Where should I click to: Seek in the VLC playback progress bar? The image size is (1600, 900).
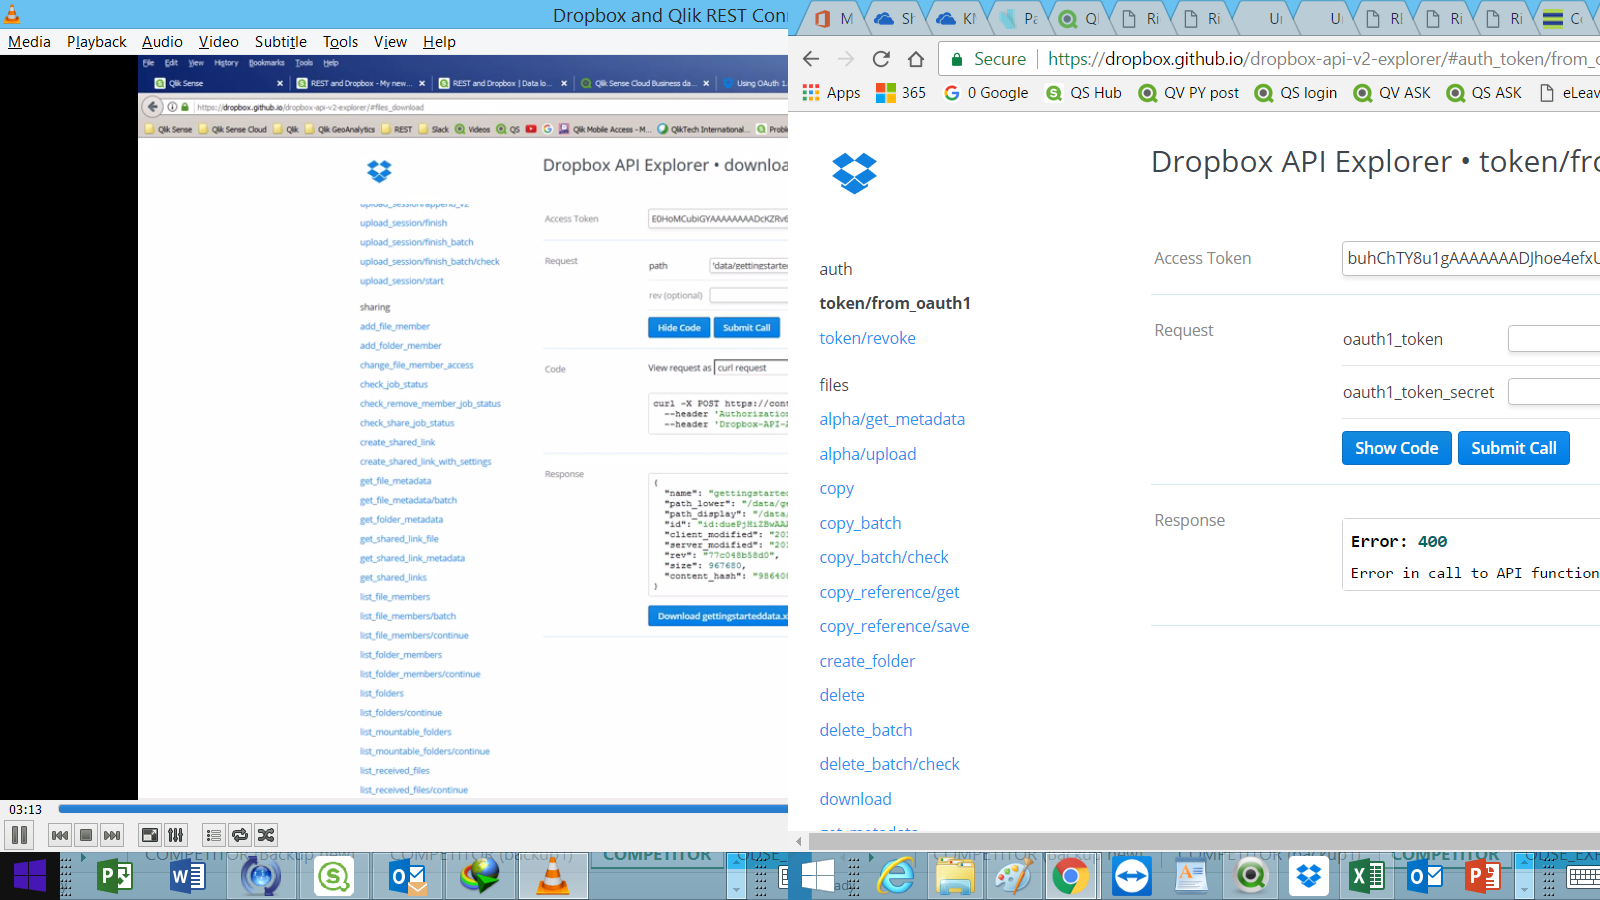pyautogui.click(x=423, y=809)
